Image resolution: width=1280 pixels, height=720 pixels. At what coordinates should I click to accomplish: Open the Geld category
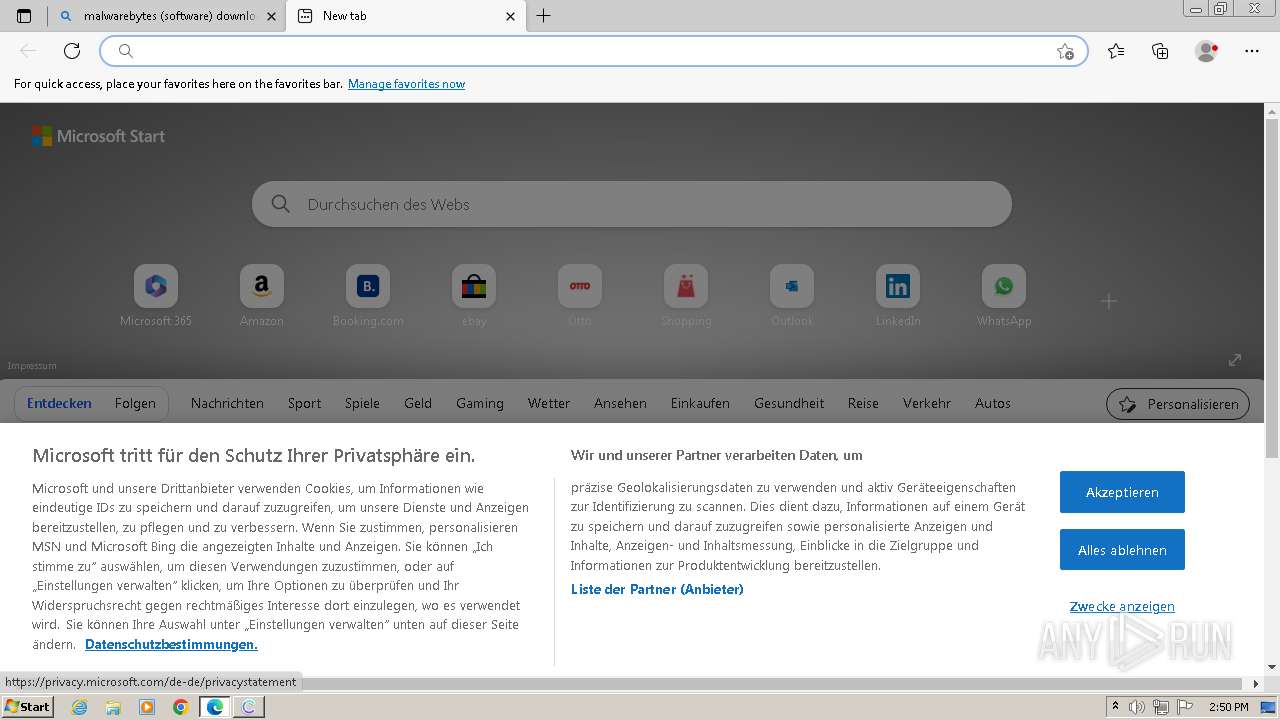click(x=418, y=403)
